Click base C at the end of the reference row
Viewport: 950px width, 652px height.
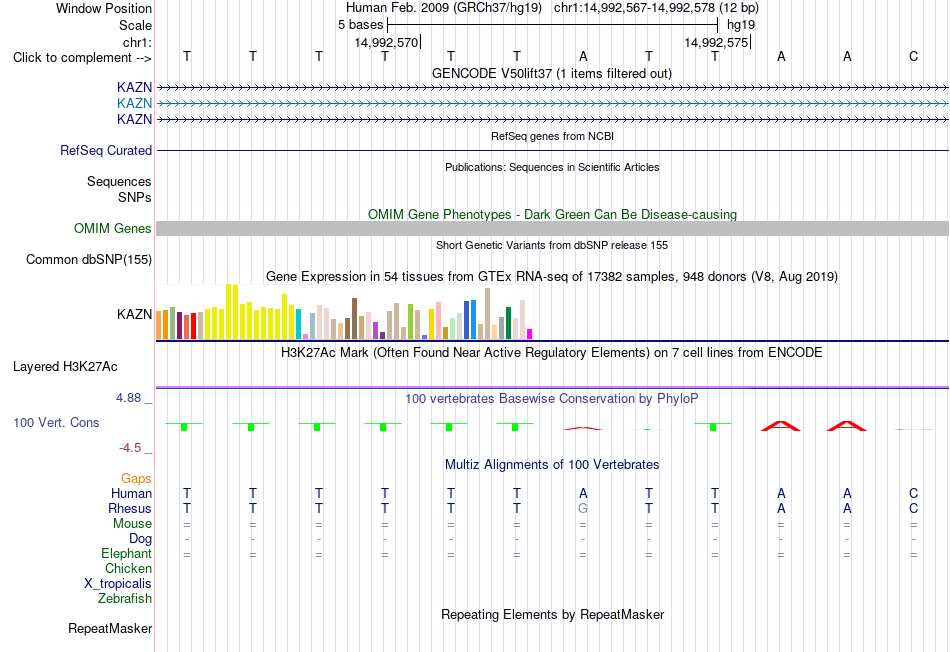913,56
